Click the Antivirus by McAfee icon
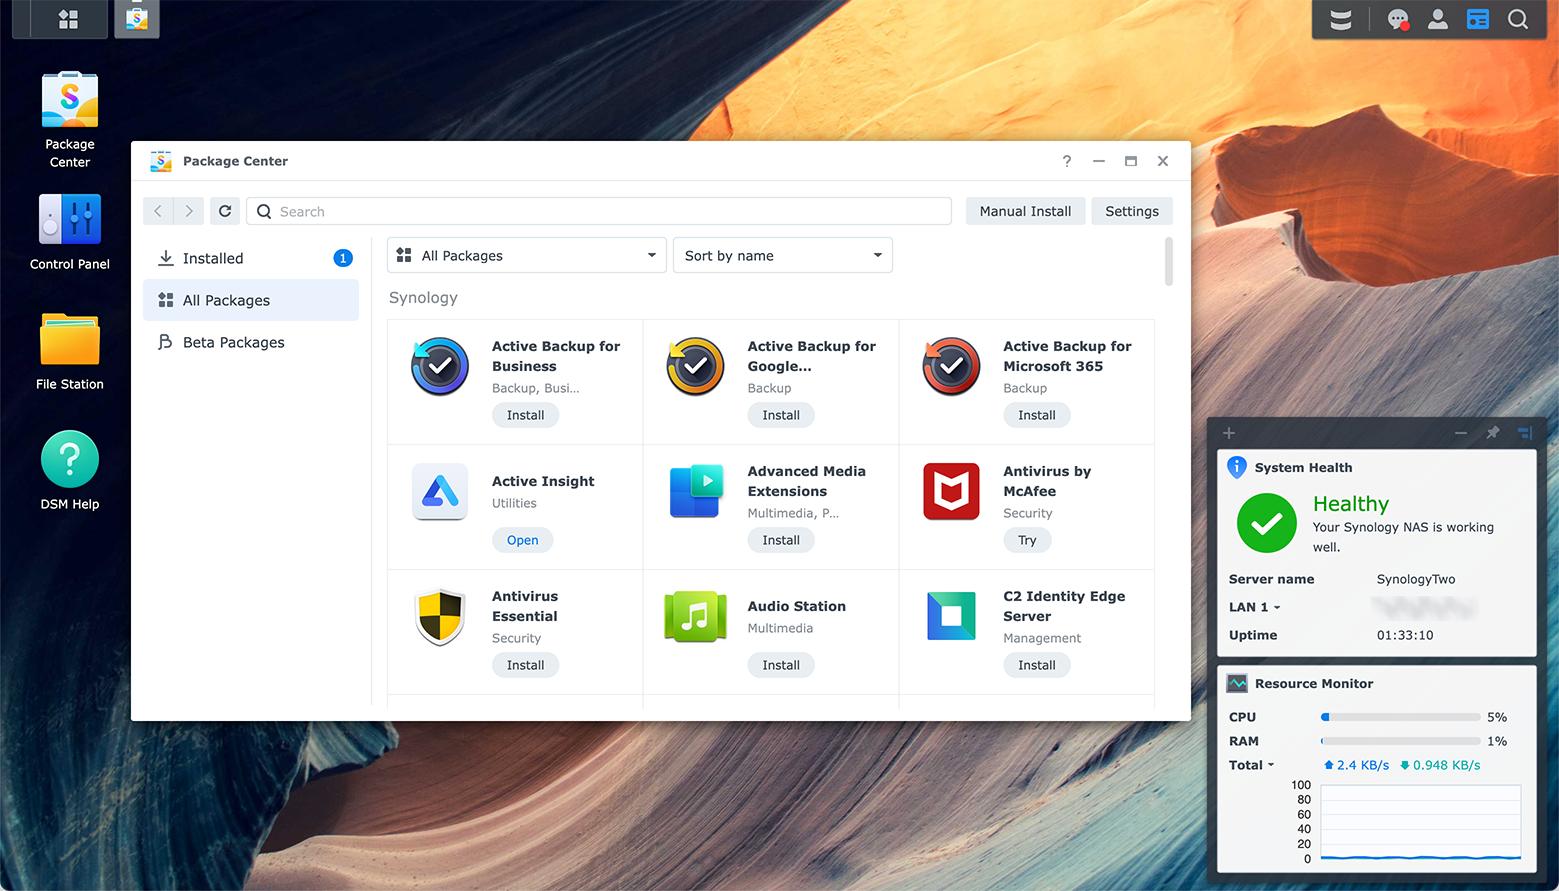This screenshot has width=1559, height=891. point(952,491)
